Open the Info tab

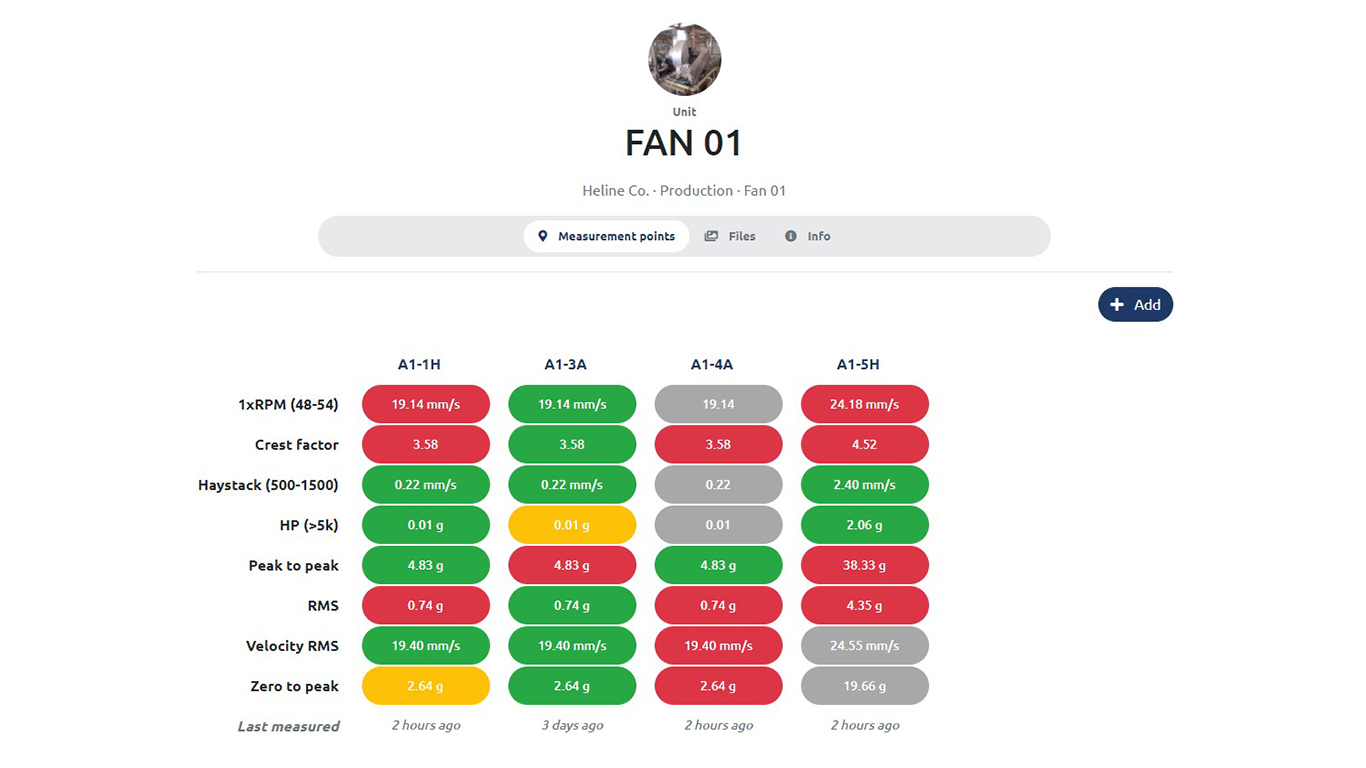pos(808,236)
